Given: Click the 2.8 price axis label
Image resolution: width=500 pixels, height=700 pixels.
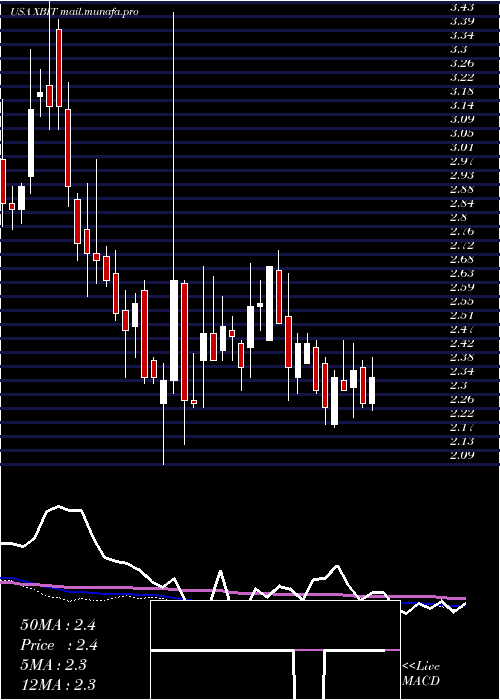Looking at the screenshot, I should [x=459, y=217].
